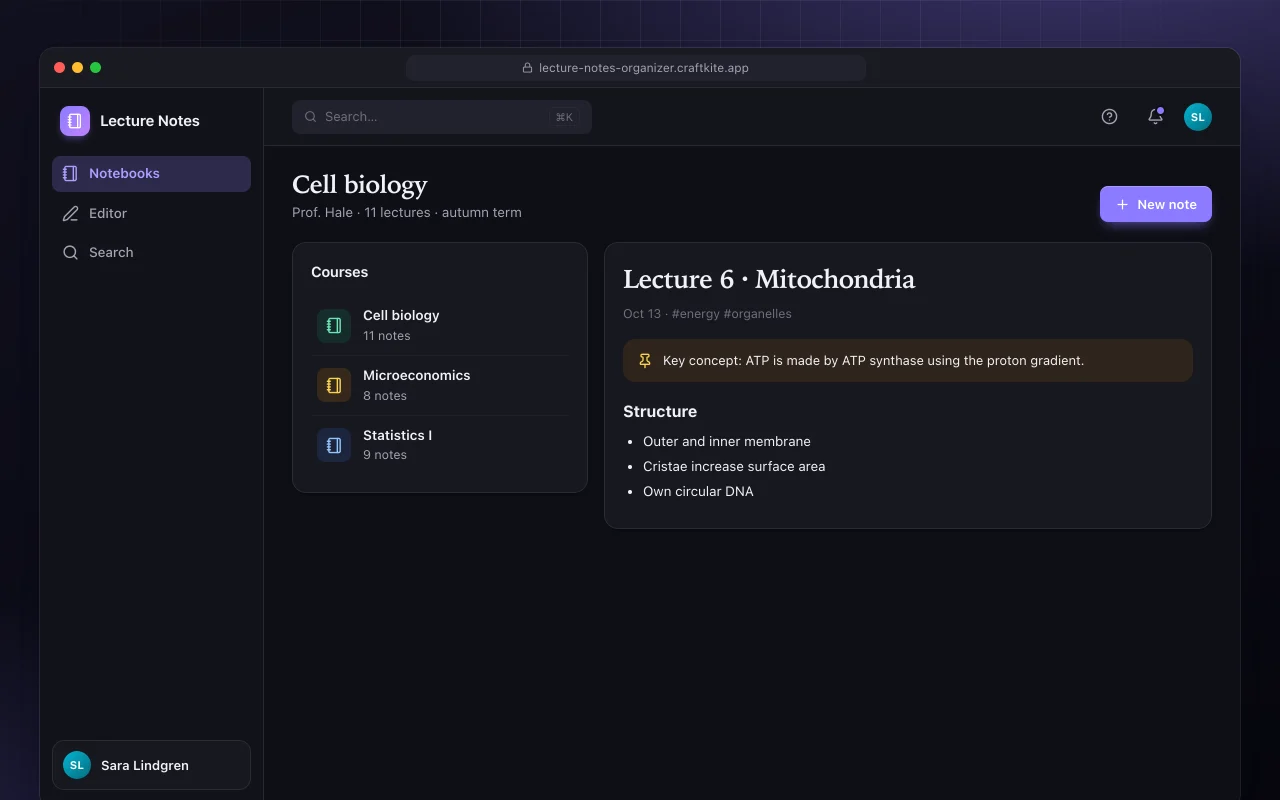This screenshot has height=800, width=1280.
Task: Click the pin icon in Key concept callout
Action: [645, 361]
